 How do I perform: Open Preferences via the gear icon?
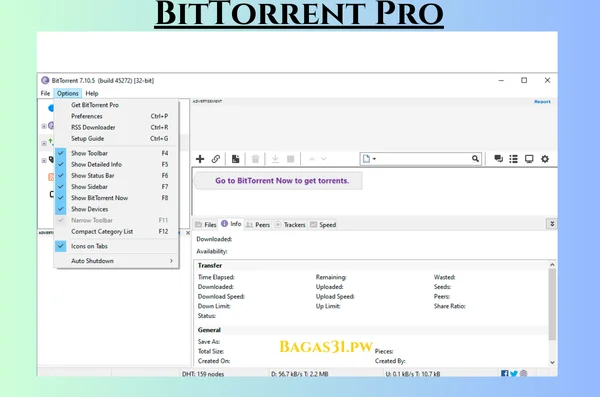coord(545,159)
